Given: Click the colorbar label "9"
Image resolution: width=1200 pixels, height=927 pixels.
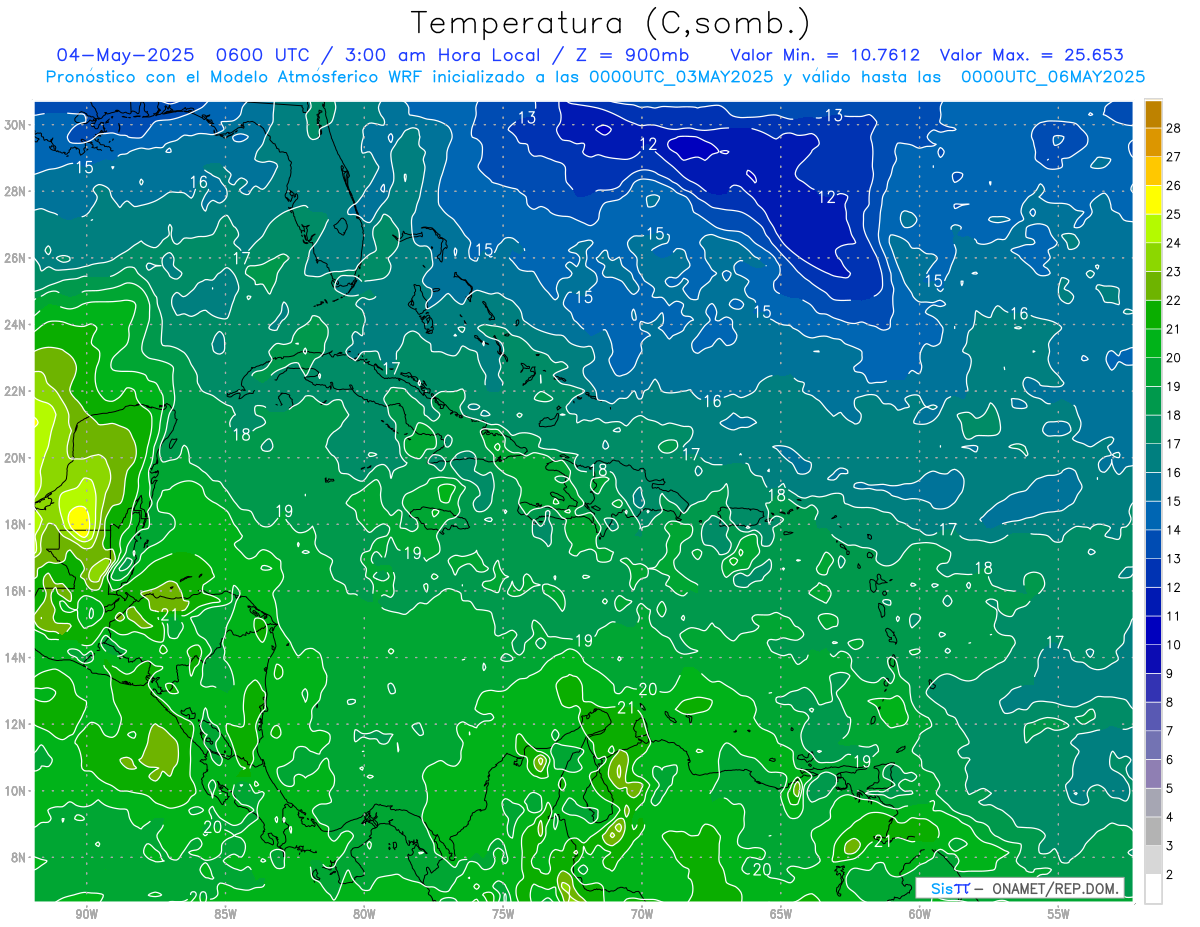Looking at the screenshot, I should [1170, 674].
